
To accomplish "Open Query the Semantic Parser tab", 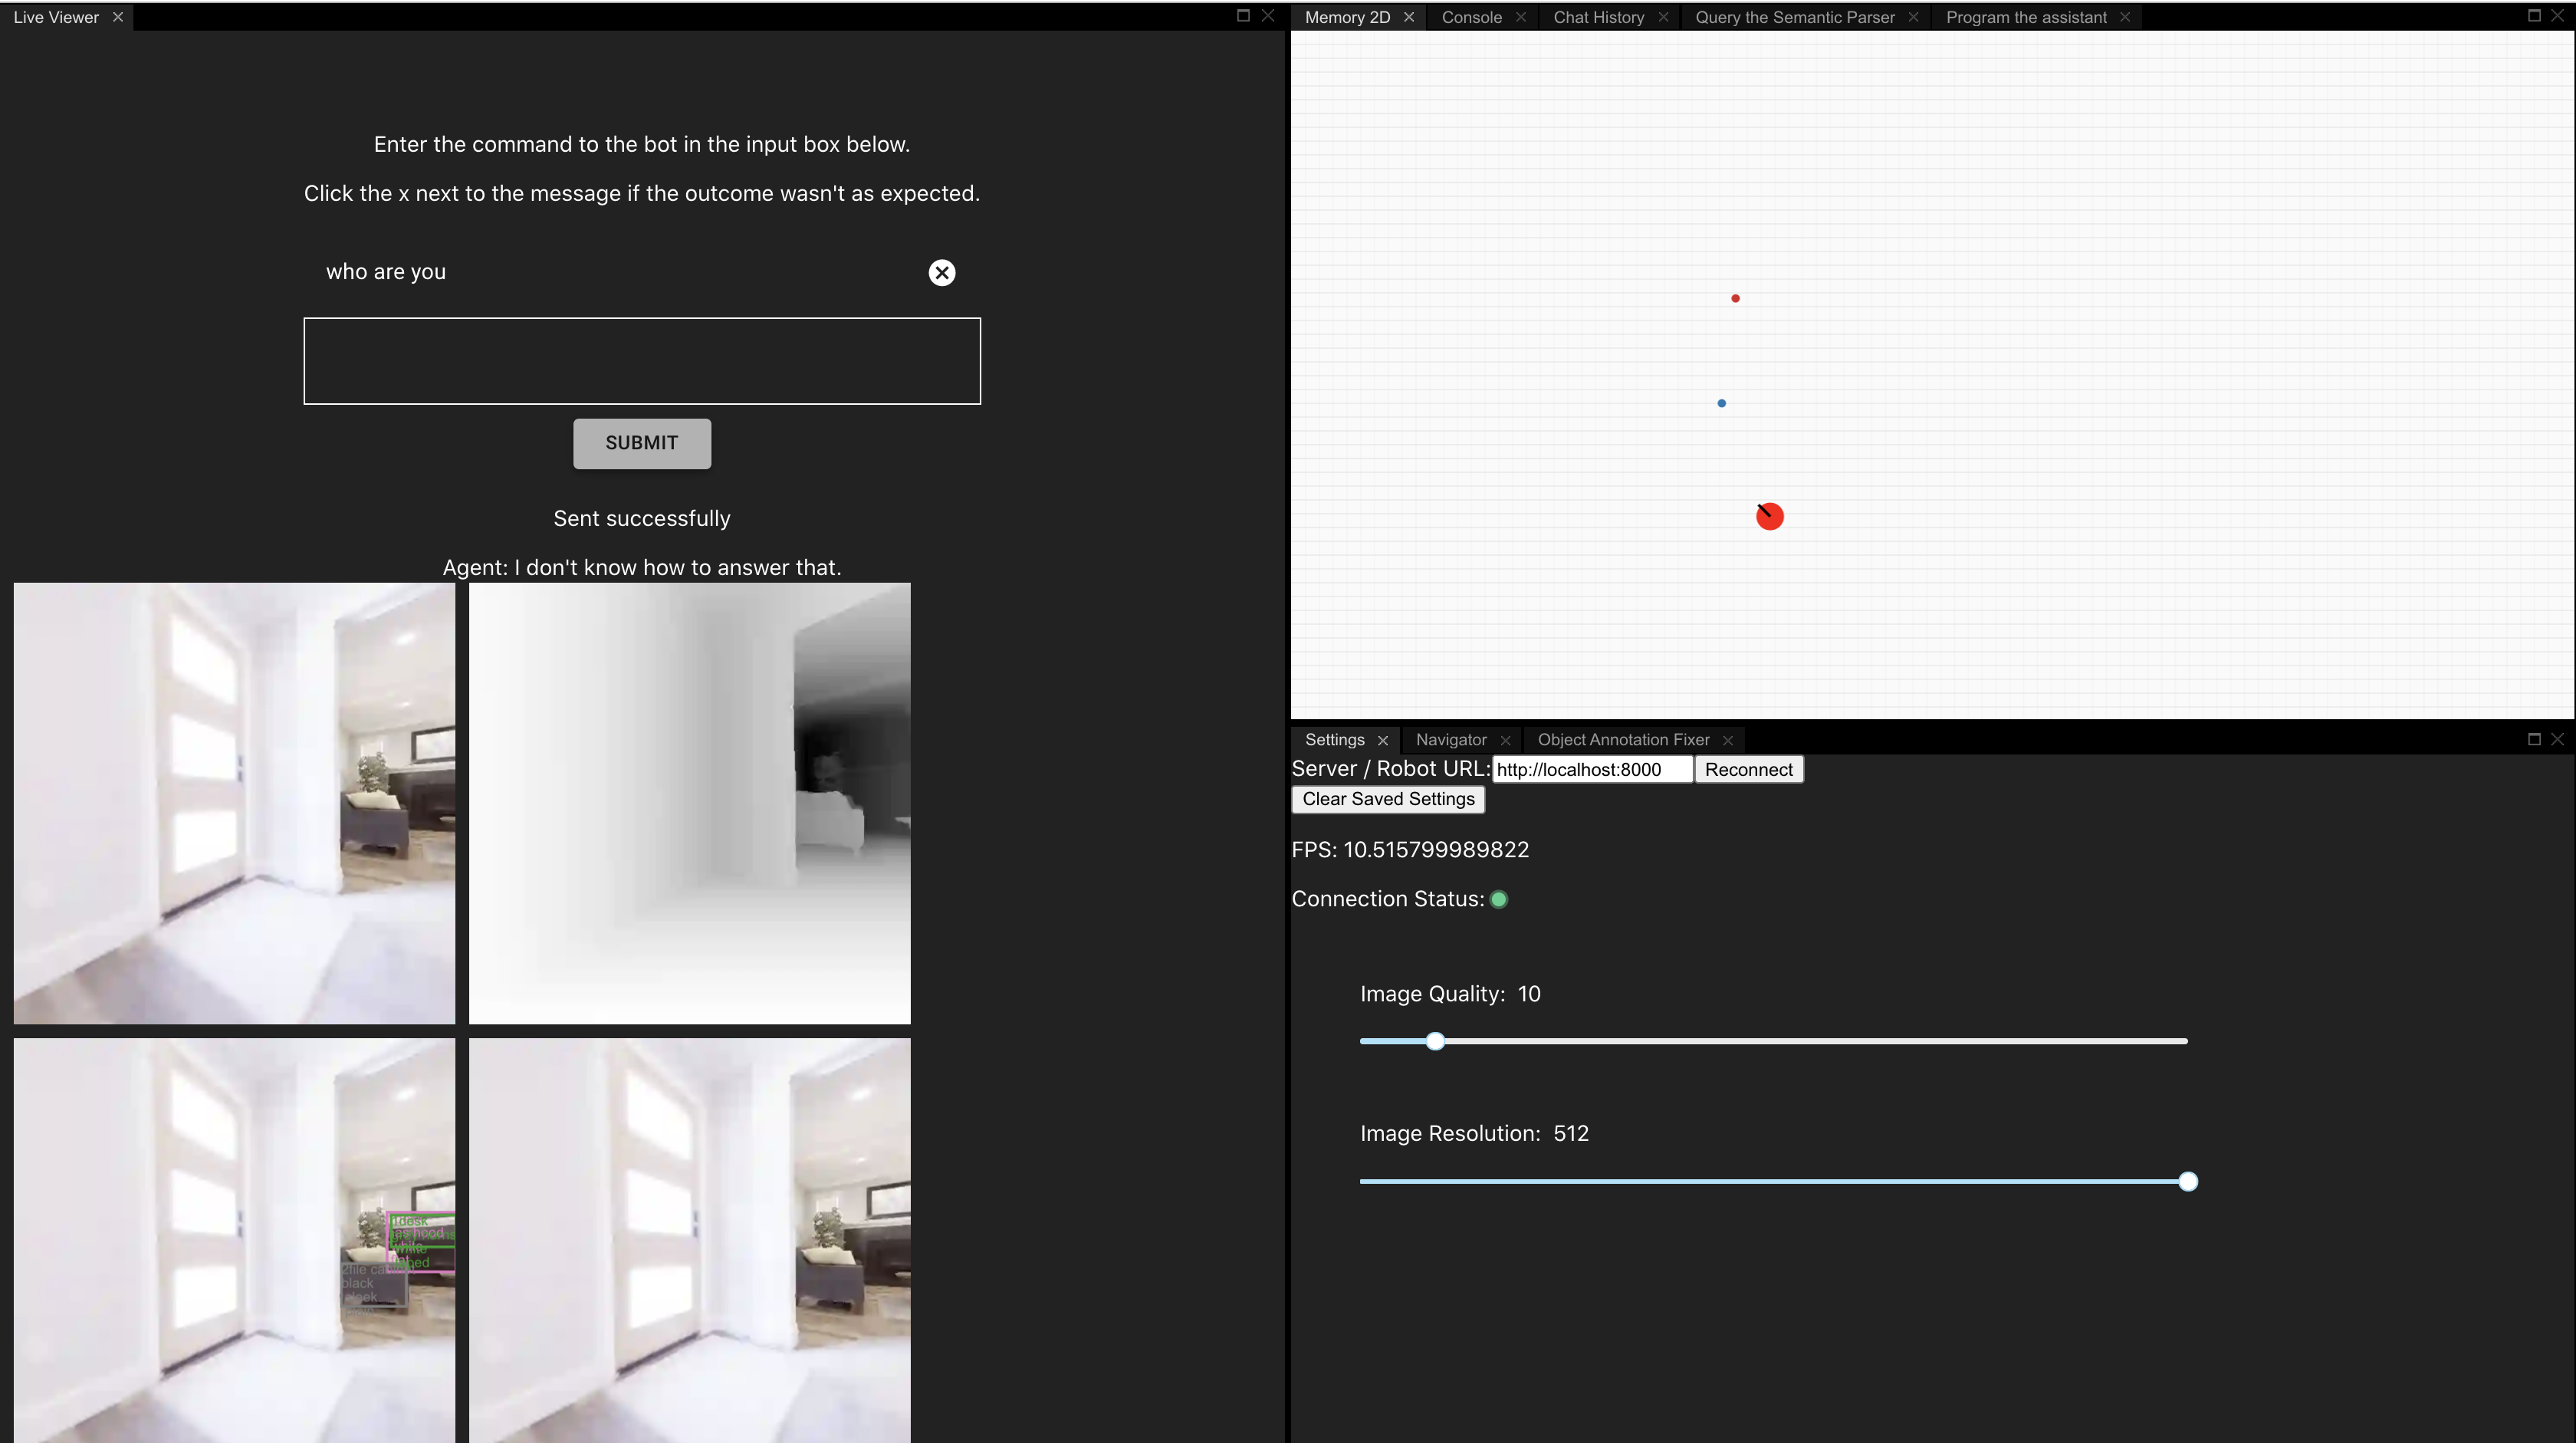I will 1794,17.
